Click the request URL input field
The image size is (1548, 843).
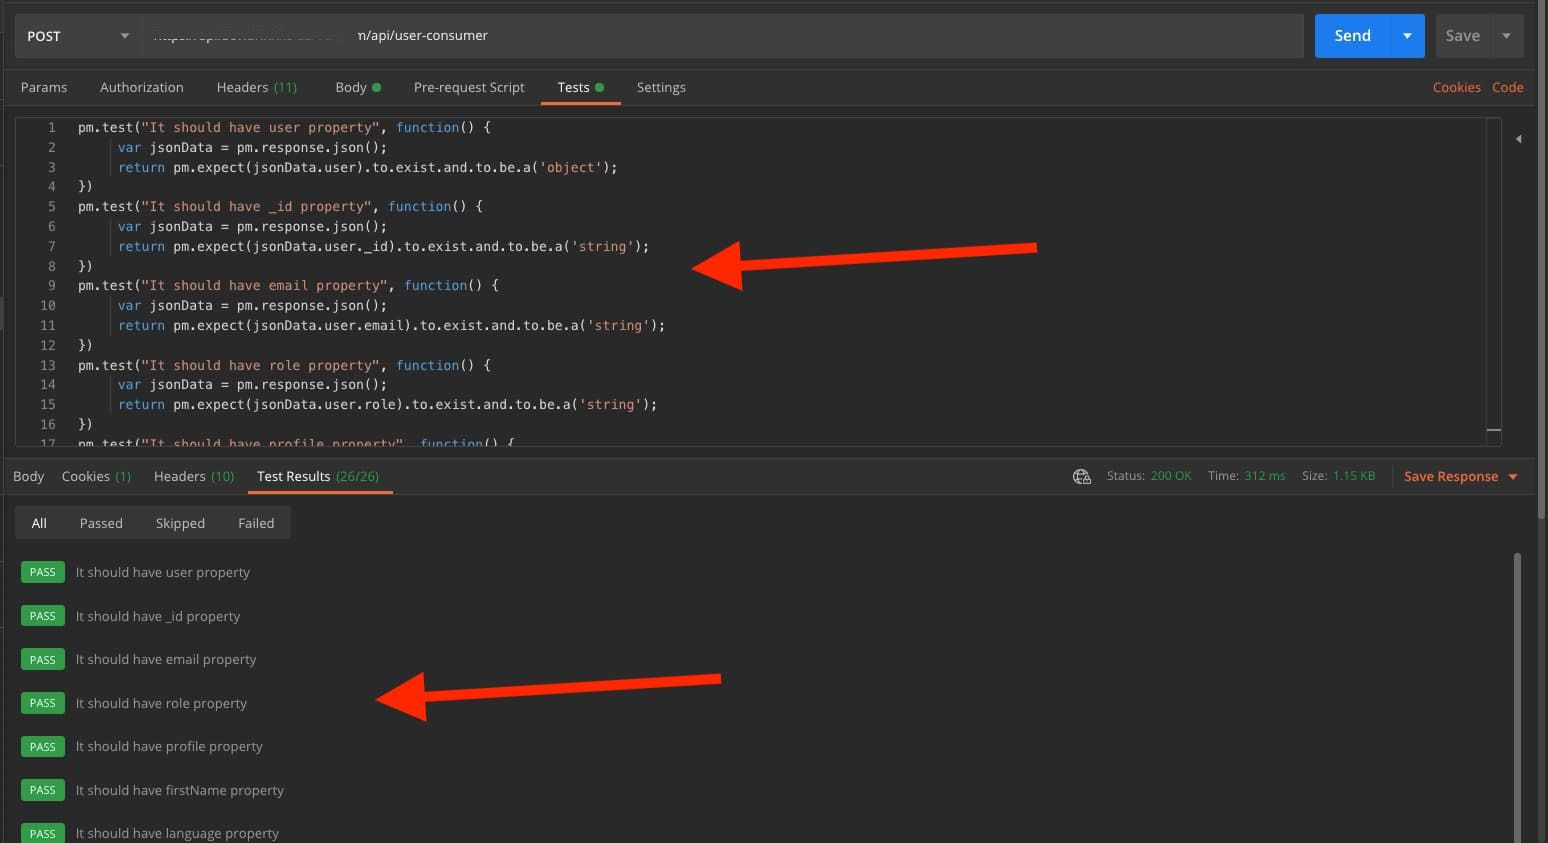pyautogui.click(x=720, y=36)
